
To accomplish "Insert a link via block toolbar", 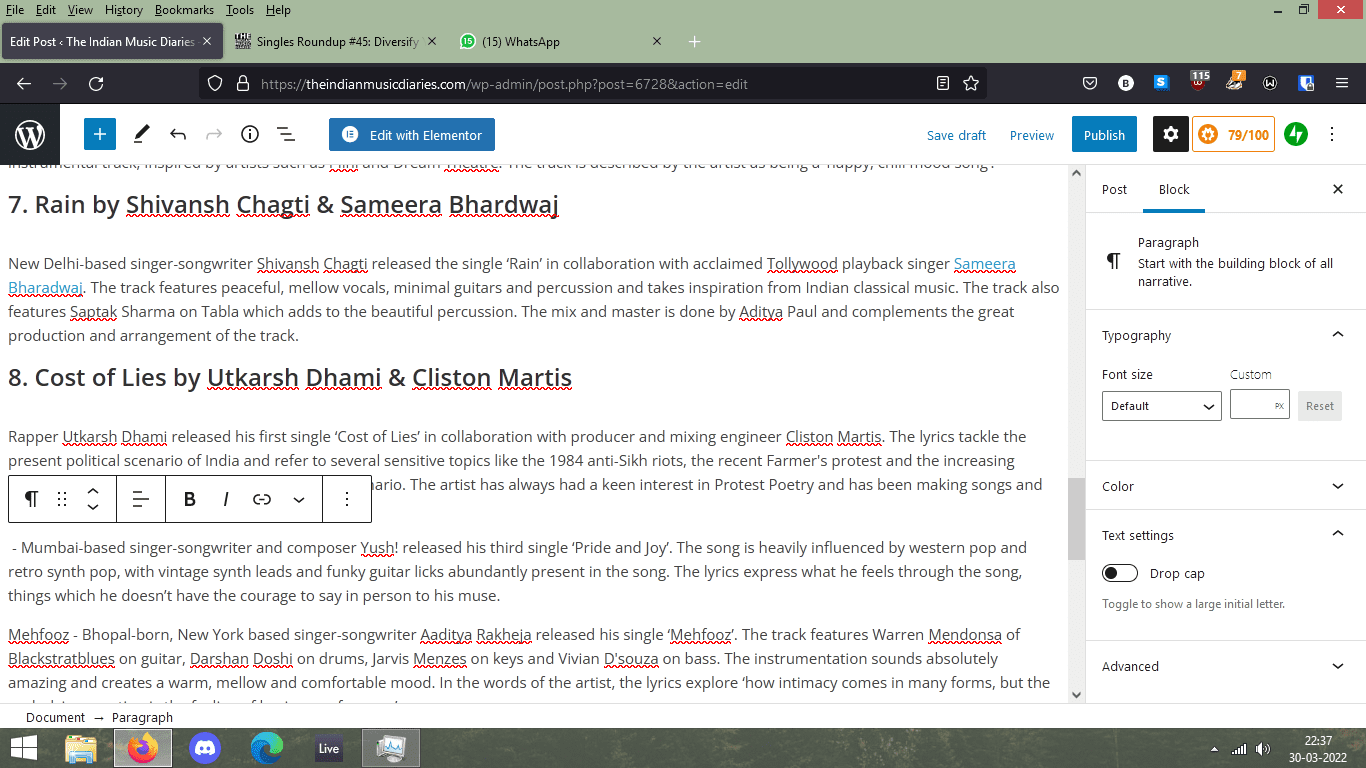I will [x=262, y=499].
